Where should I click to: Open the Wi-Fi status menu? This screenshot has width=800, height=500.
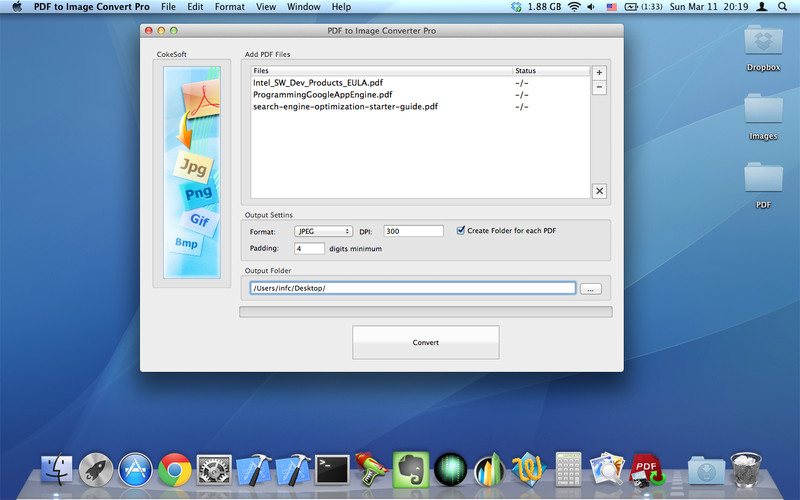point(574,7)
